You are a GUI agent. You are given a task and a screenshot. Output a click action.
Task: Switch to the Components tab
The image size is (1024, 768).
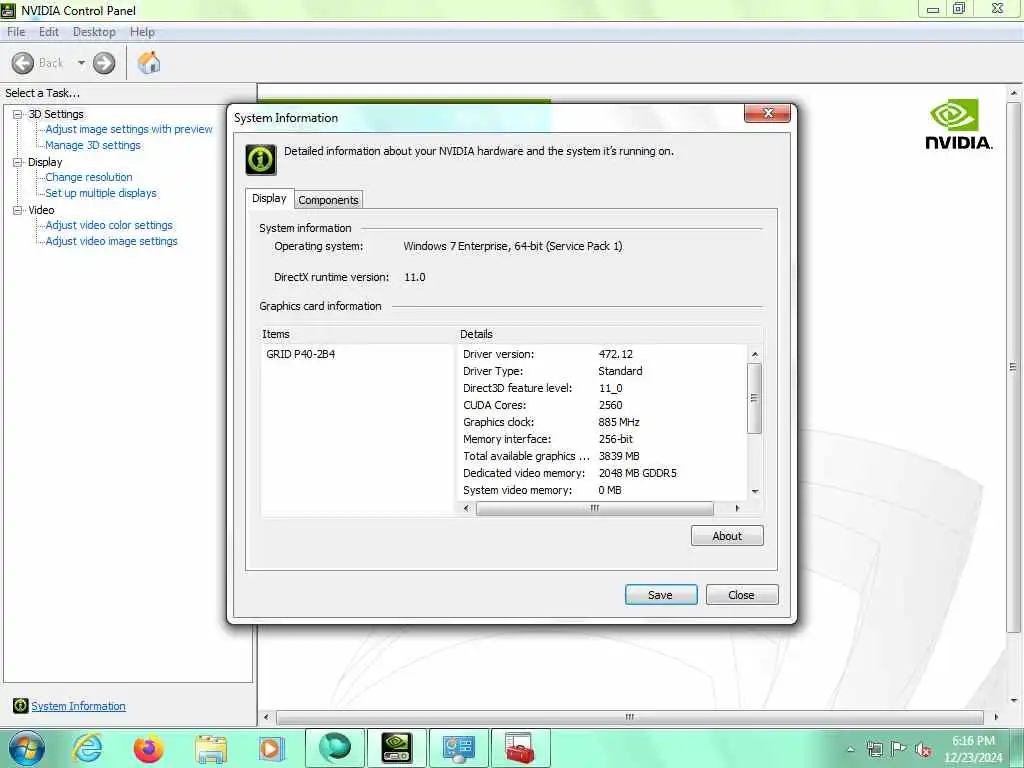click(328, 200)
